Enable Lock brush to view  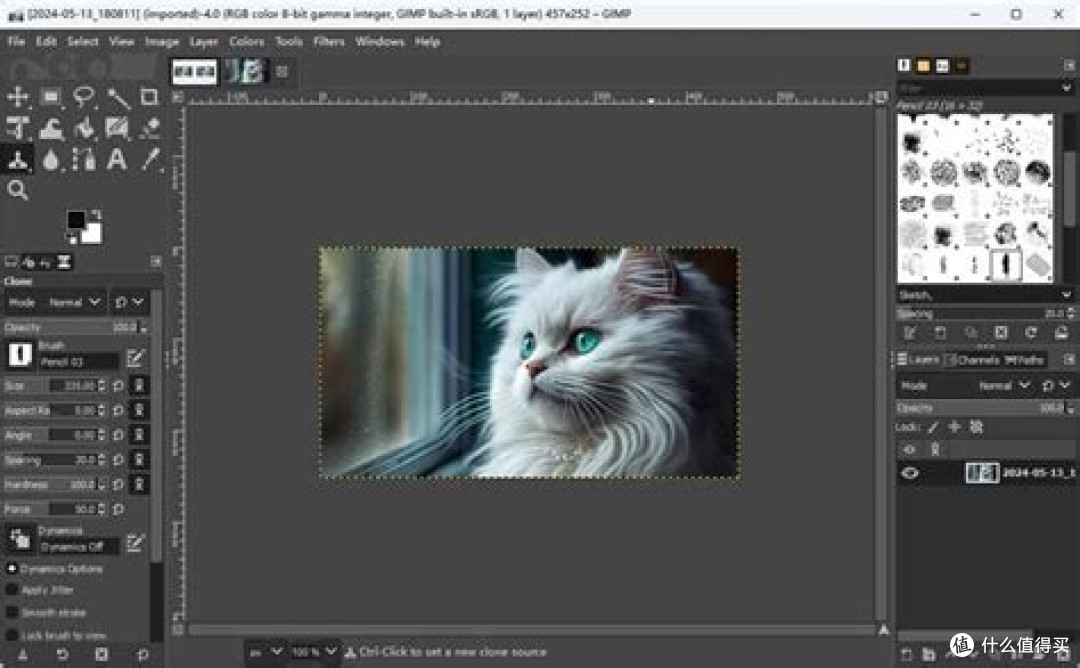[12, 635]
